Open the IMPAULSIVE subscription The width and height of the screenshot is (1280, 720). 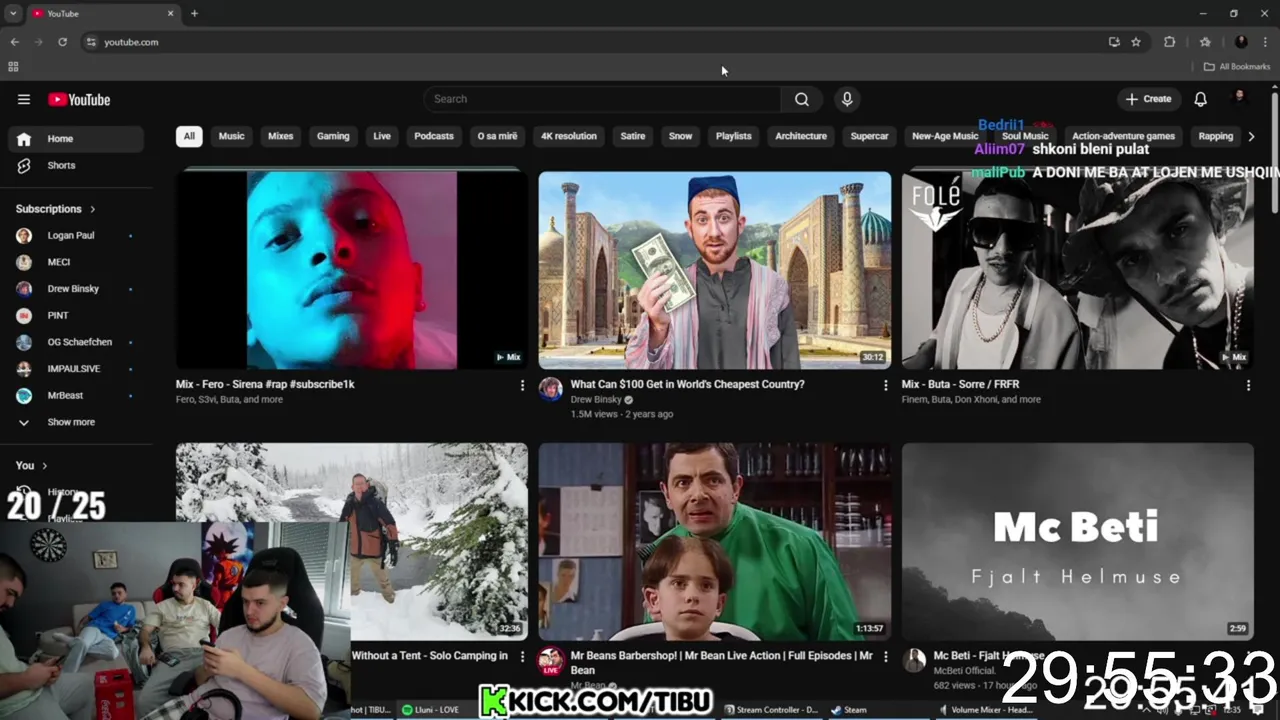point(76,369)
